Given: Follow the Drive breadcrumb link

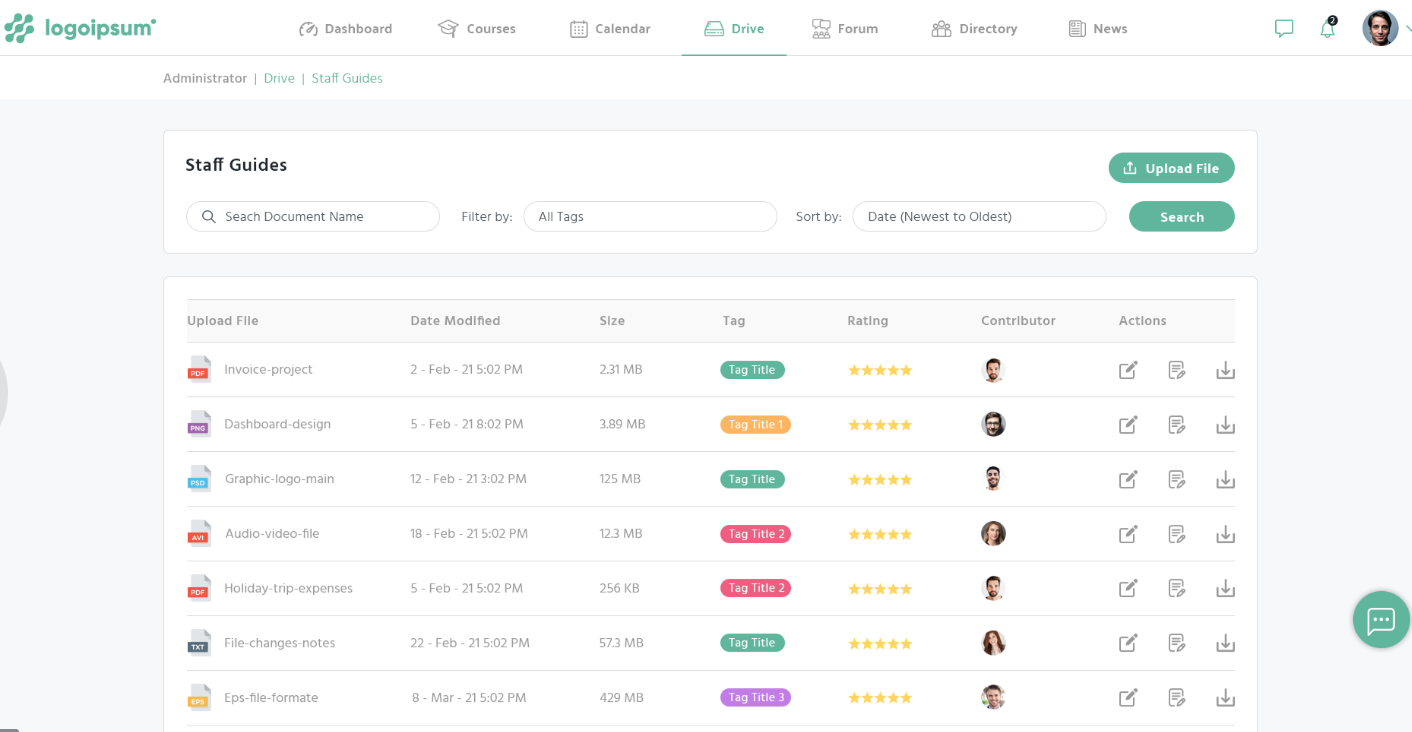Looking at the screenshot, I should click(x=279, y=78).
